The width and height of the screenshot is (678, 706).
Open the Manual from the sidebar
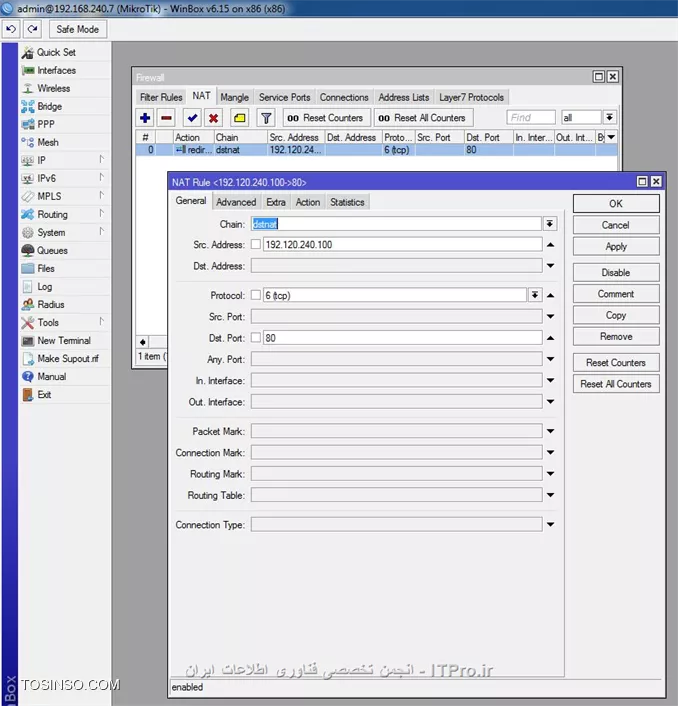pyautogui.click(x=52, y=376)
